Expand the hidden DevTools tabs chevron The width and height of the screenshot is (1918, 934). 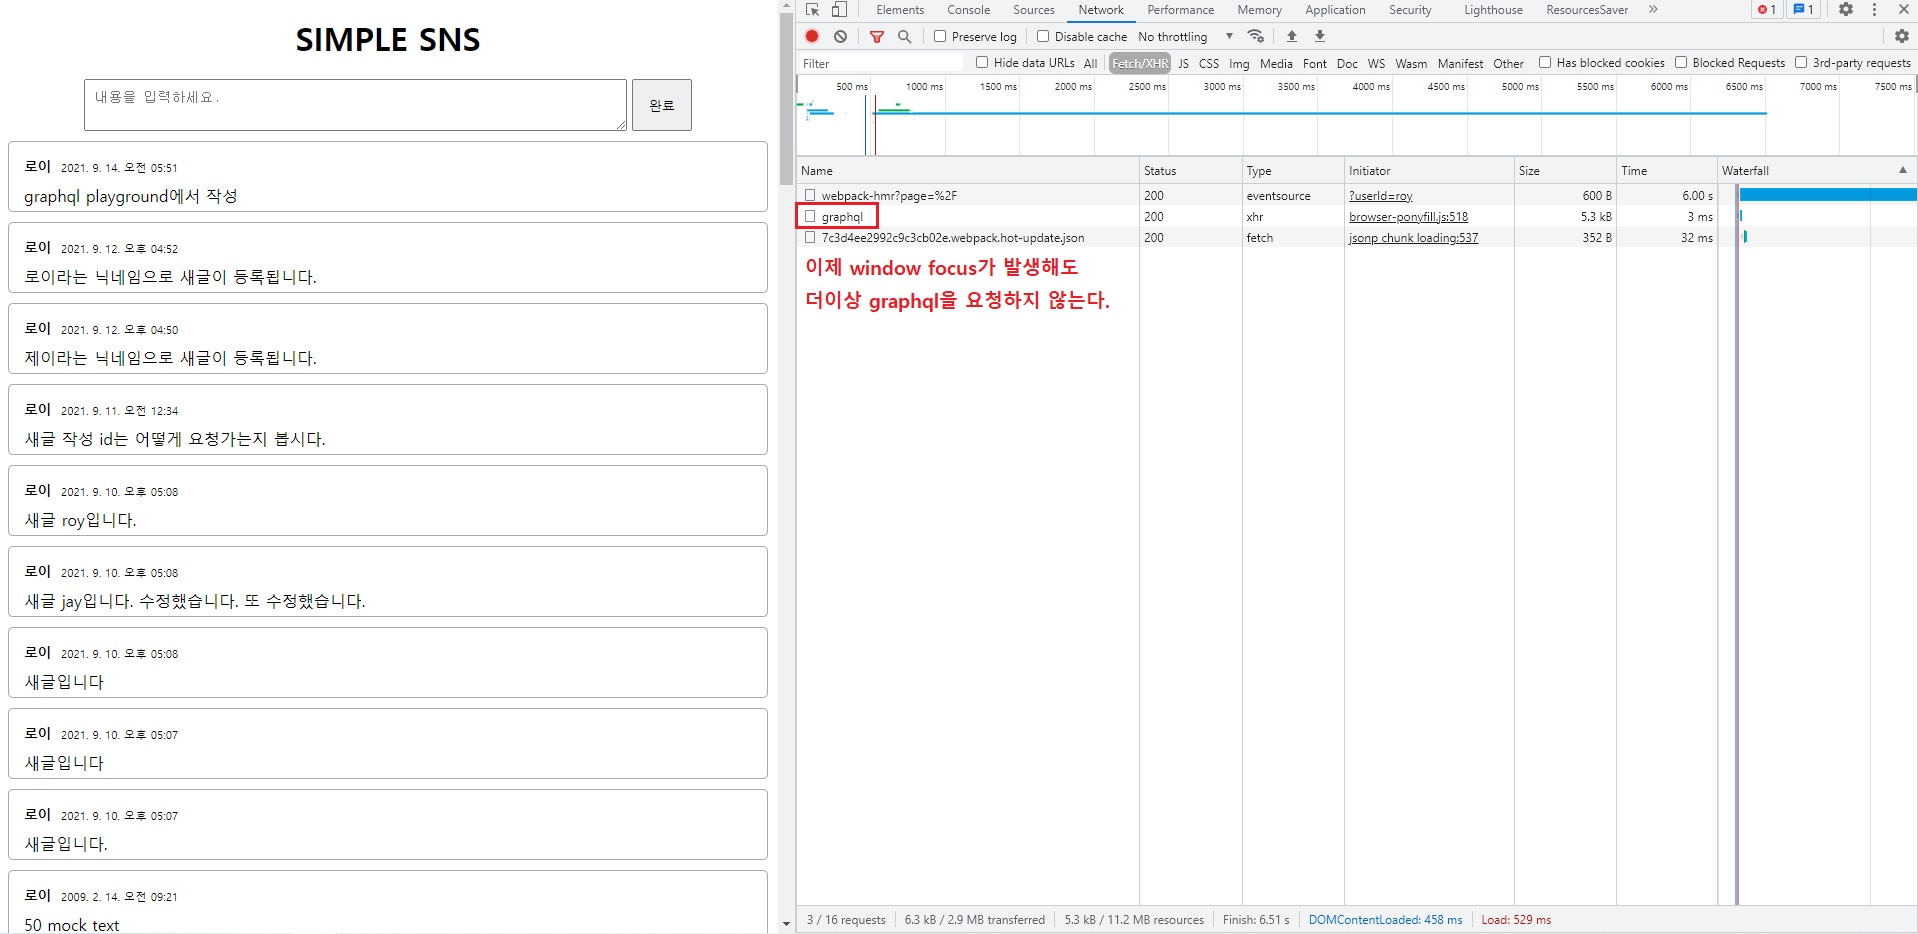click(x=1653, y=10)
